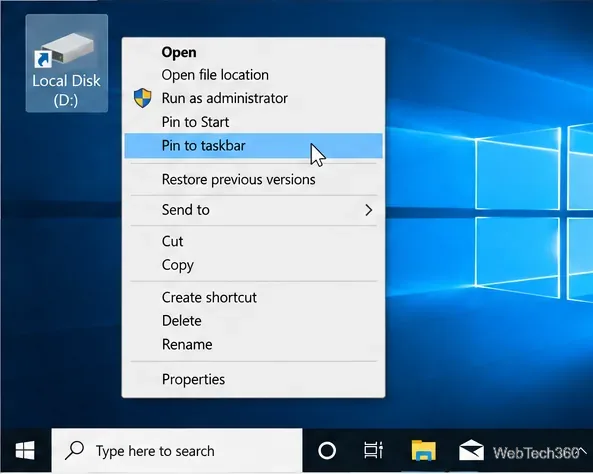The width and height of the screenshot is (593, 474).
Task: Select Pin to Start
Action: pos(253,122)
